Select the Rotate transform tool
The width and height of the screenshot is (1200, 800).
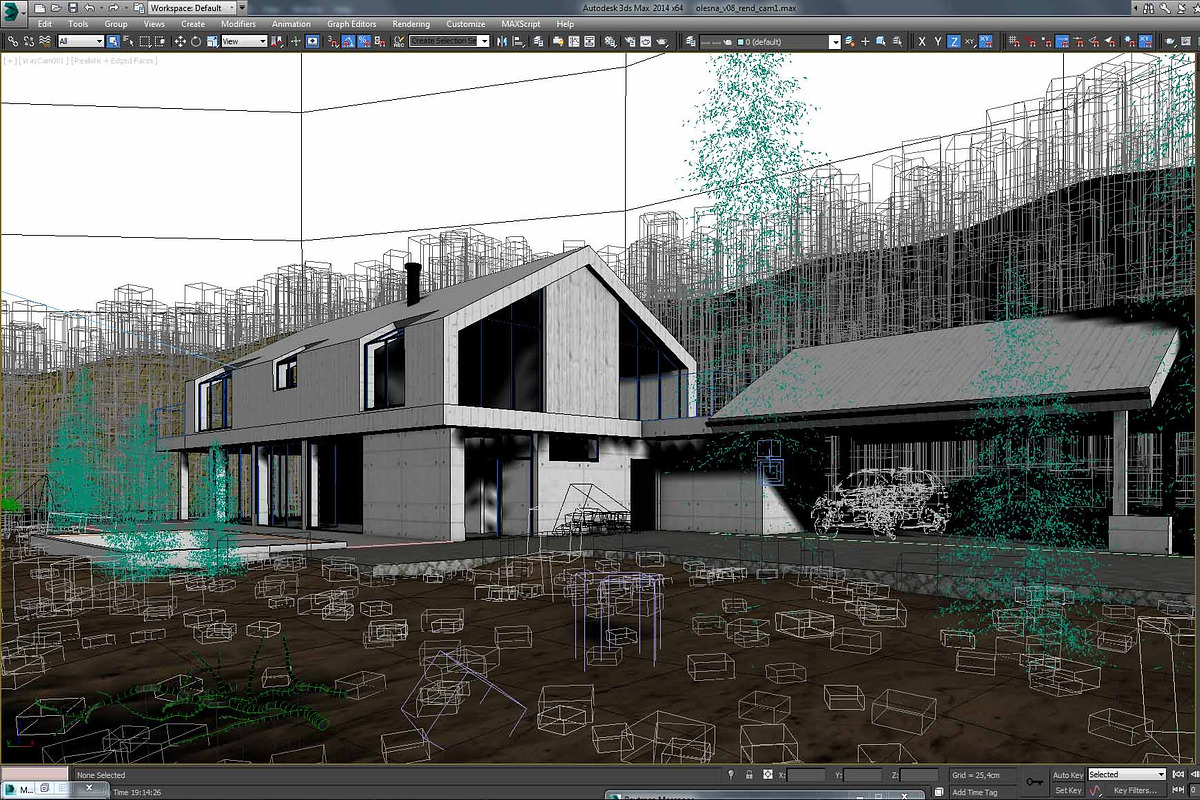(x=196, y=42)
